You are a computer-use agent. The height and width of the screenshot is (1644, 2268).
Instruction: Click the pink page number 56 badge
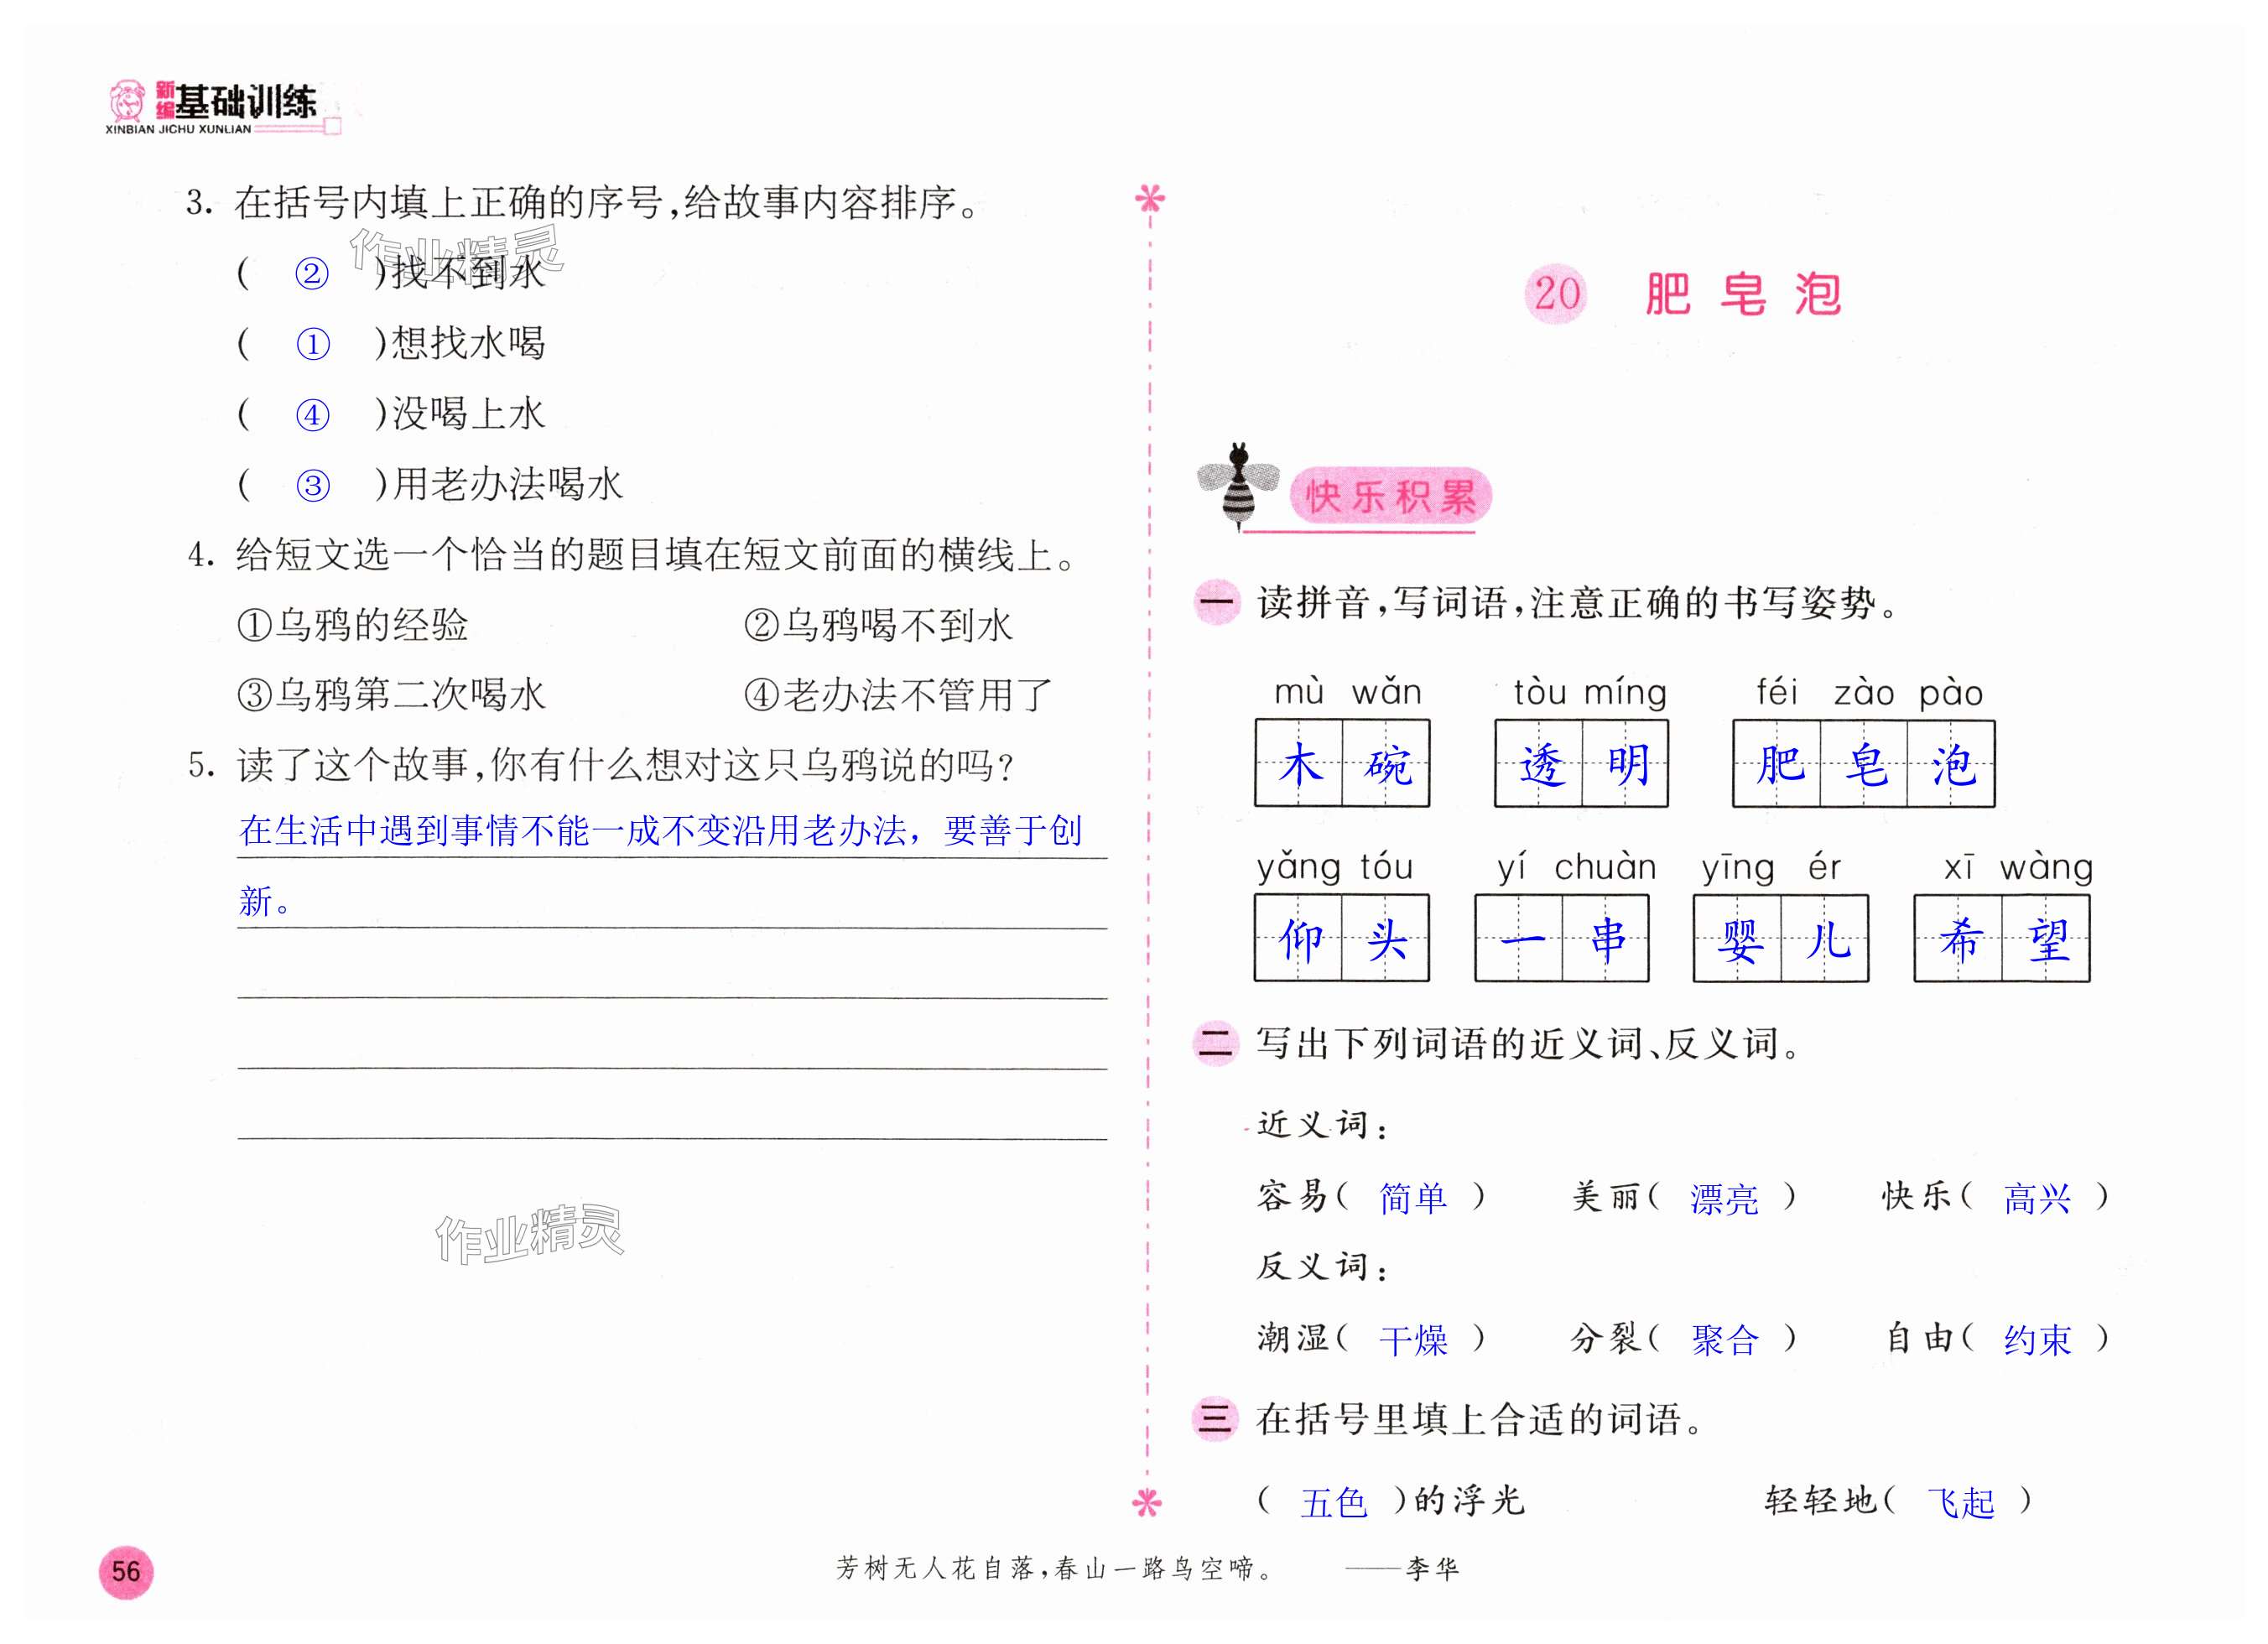[126, 1571]
